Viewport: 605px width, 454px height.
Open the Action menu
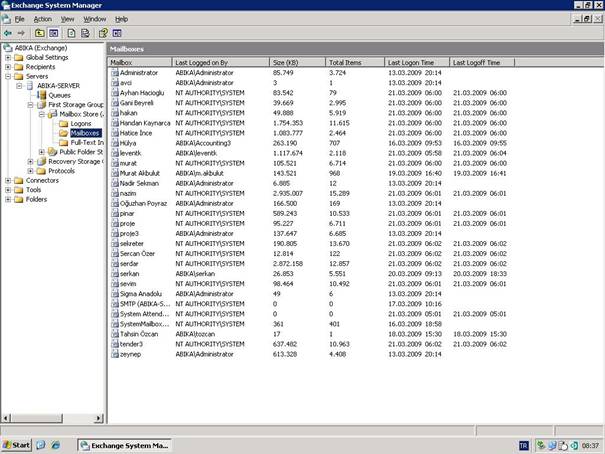click(x=42, y=19)
